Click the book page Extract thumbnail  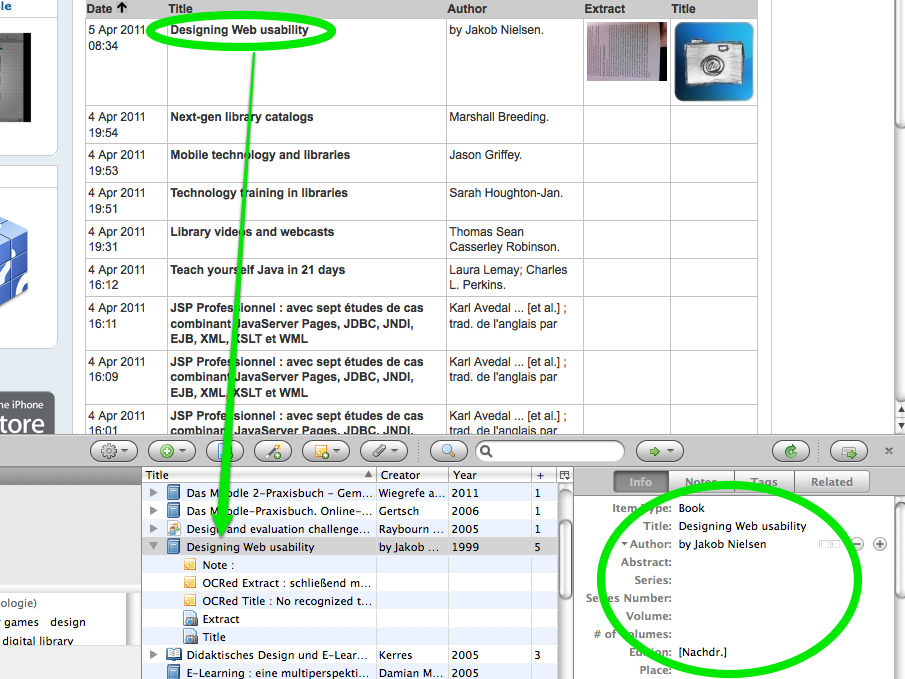click(626, 52)
